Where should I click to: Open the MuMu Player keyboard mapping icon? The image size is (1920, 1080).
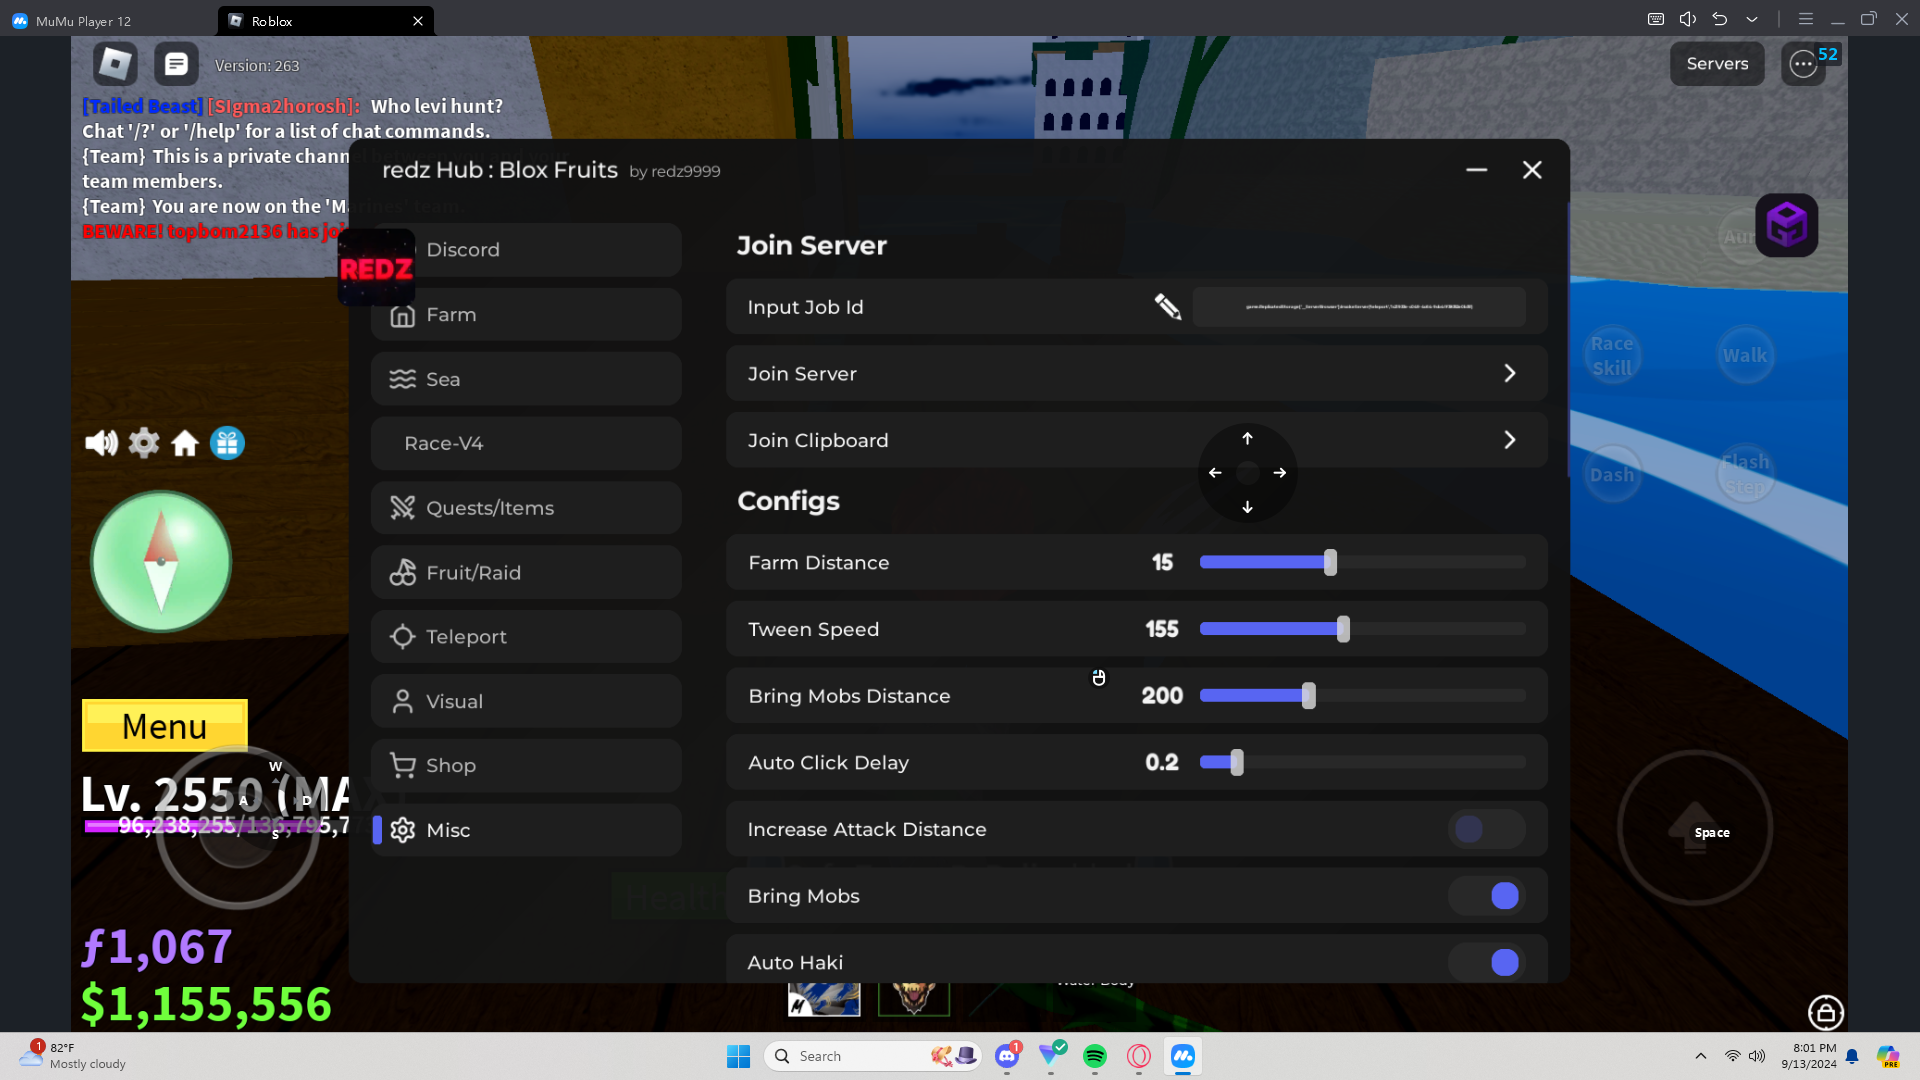1656,19
